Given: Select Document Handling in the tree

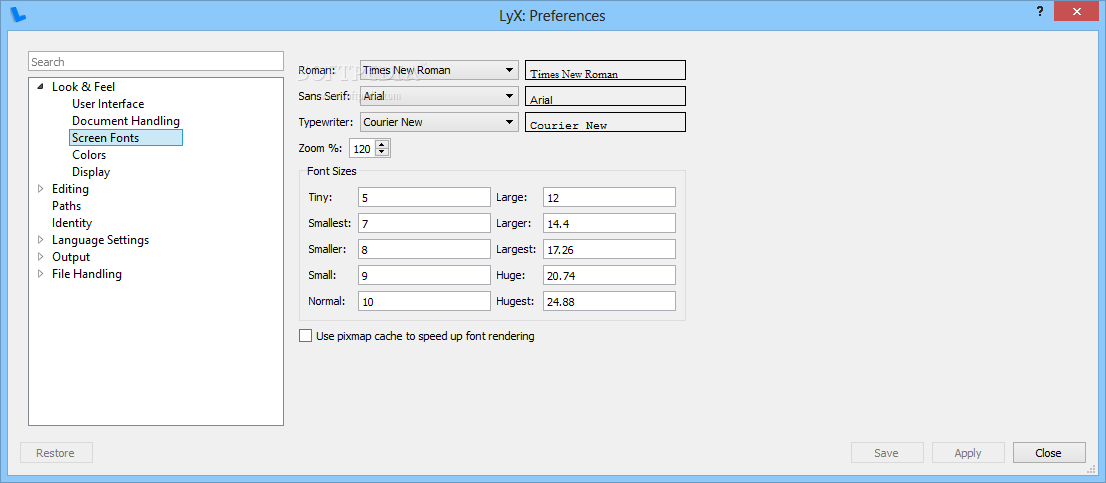Looking at the screenshot, I should pyautogui.click(x=126, y=121).
